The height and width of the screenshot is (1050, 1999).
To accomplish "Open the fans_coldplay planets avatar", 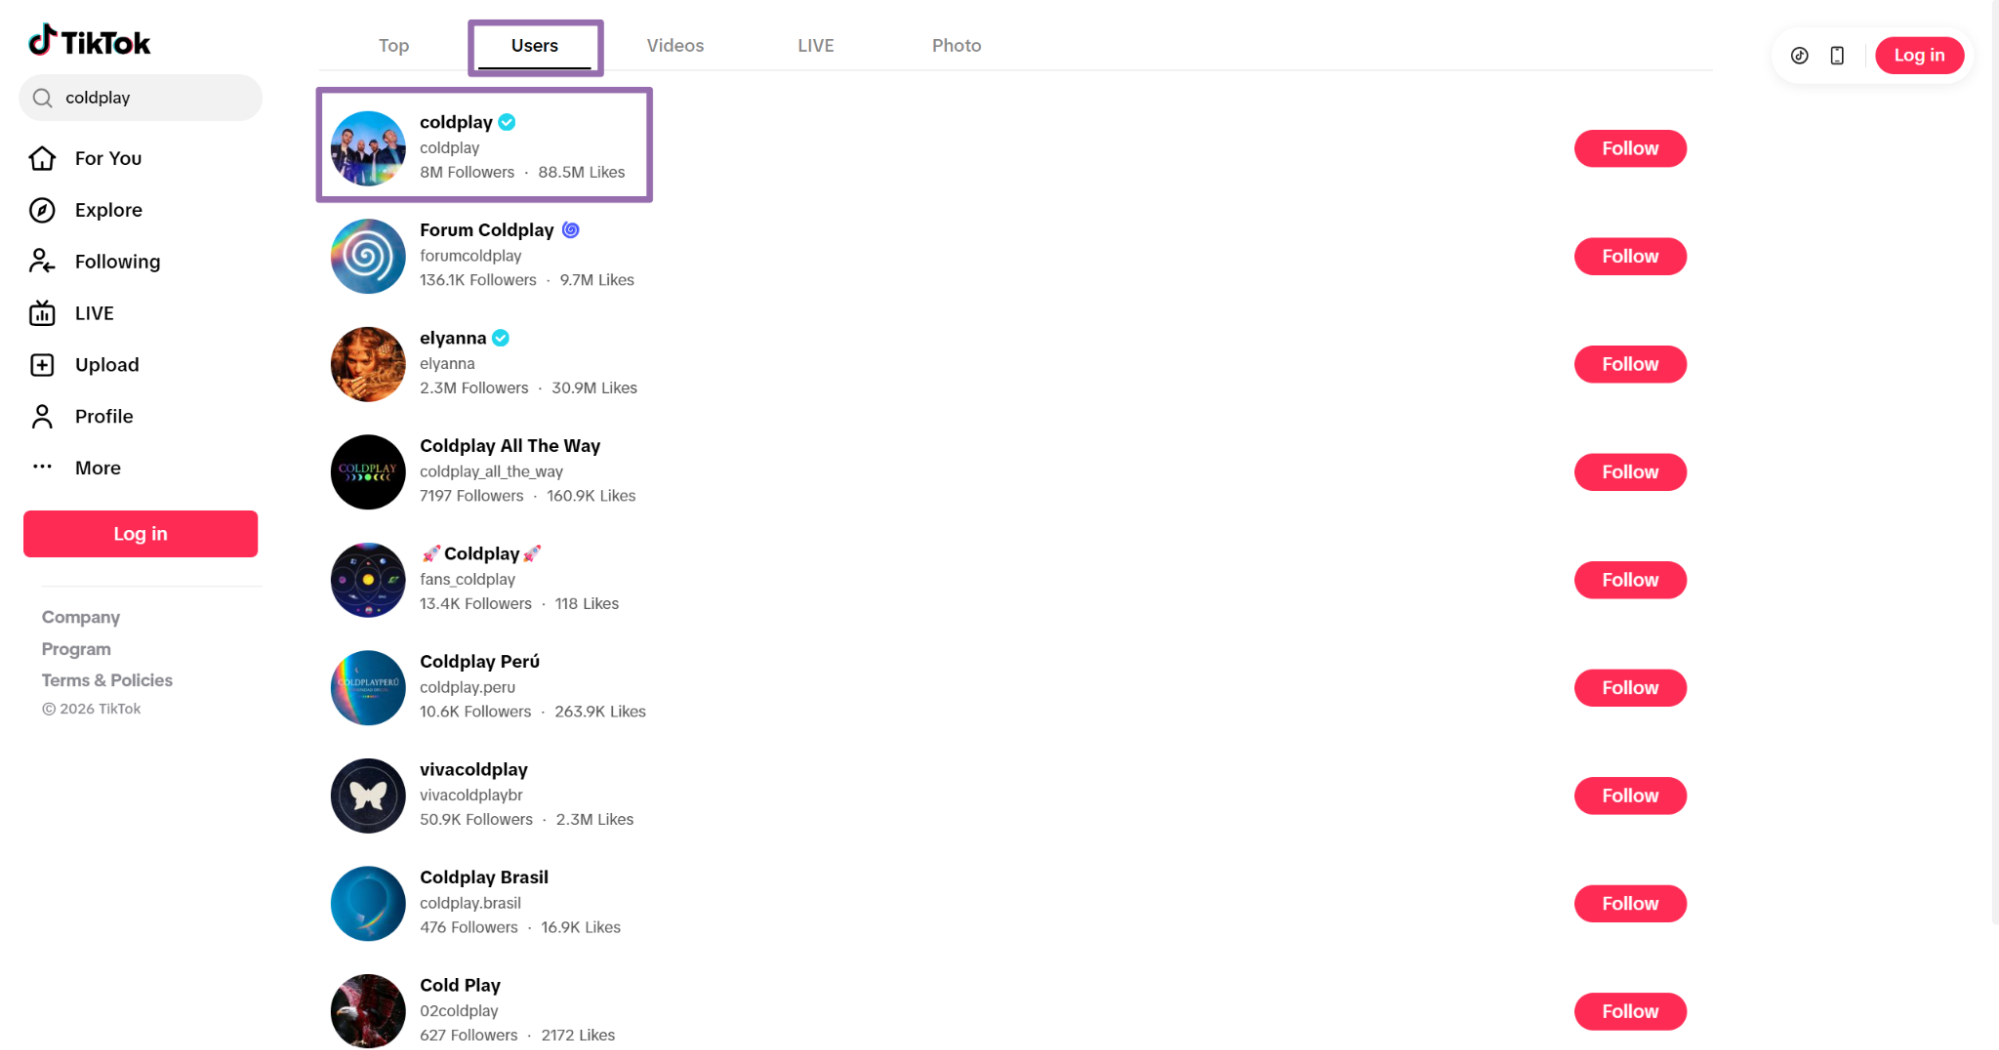I will (x=368, y=580).
